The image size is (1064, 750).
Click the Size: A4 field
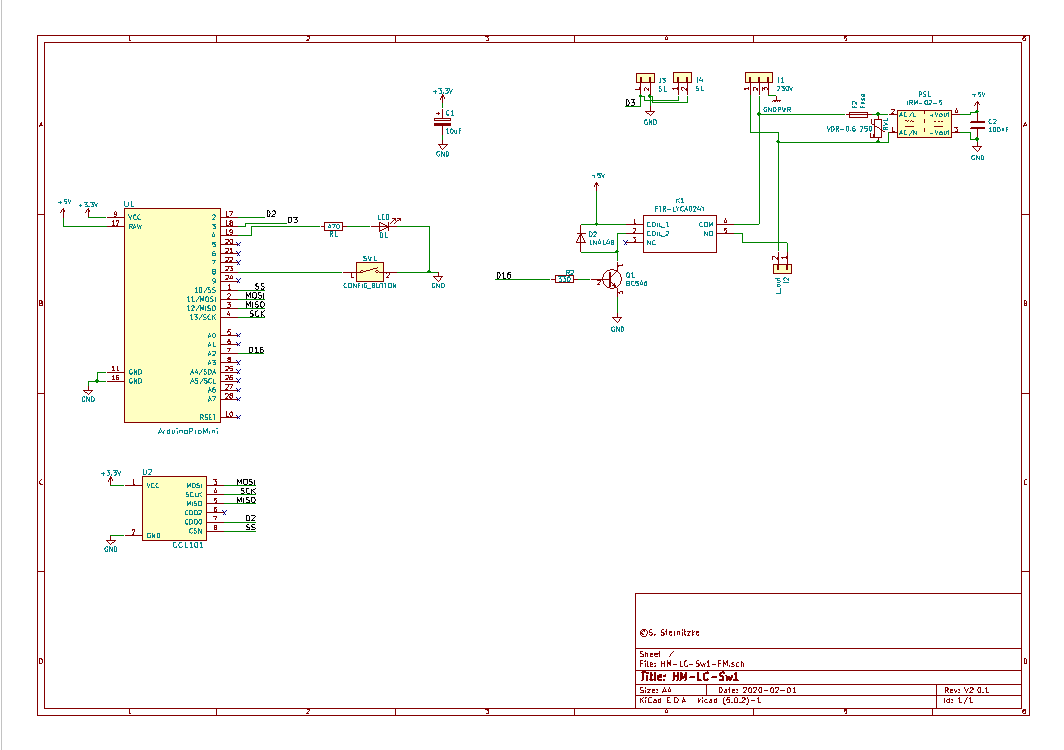click(x=656, y=690)
